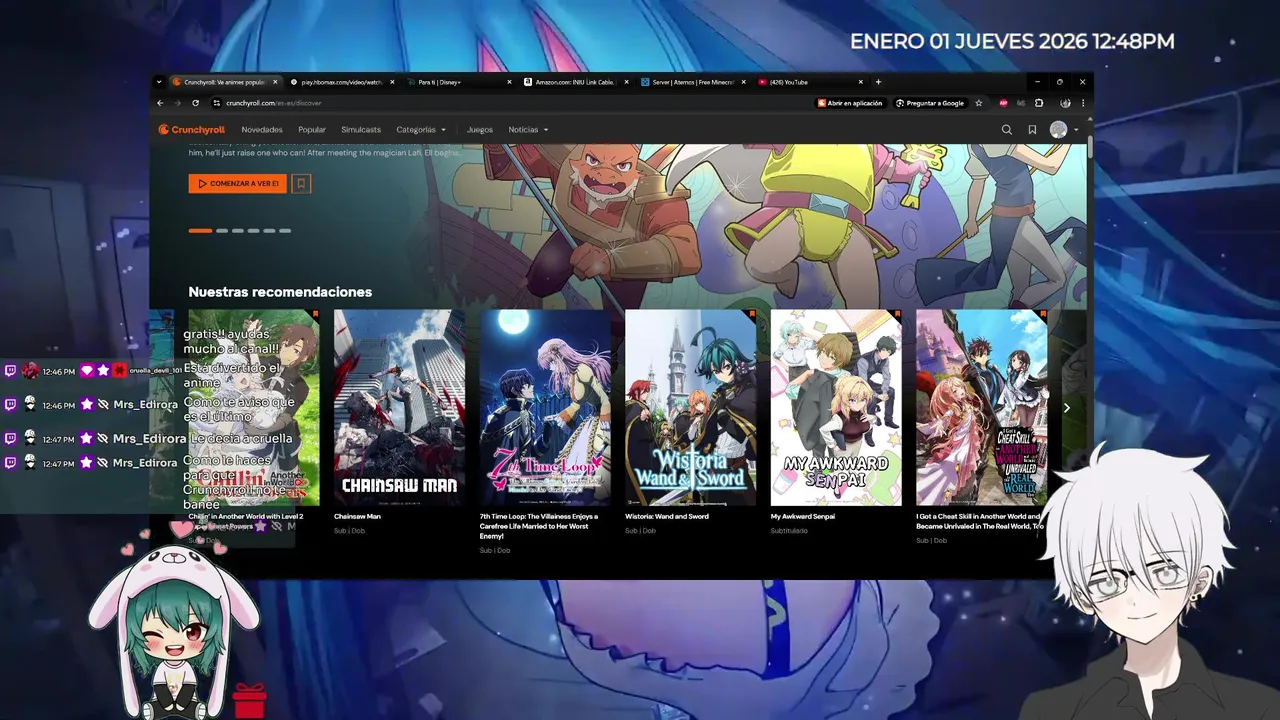Open Popular in Crunchyroll navigation
Screen dimensions: 1280x720
click(312, 129)
